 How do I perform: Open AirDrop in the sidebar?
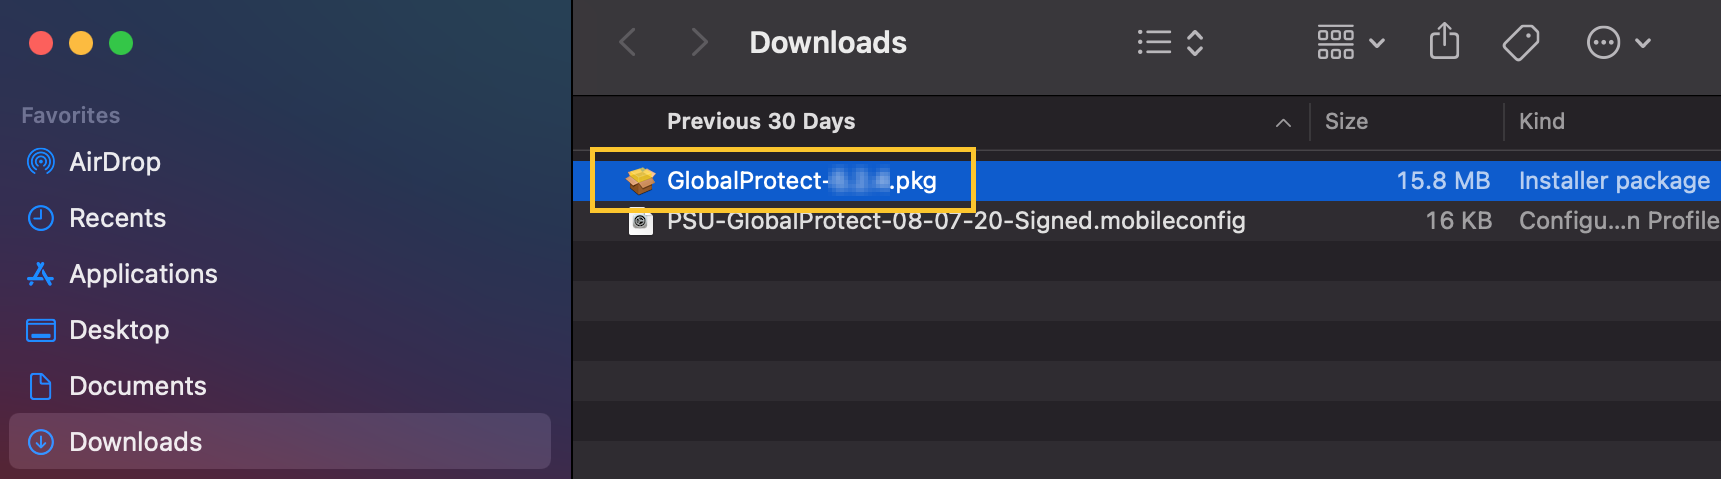point(114,162)
